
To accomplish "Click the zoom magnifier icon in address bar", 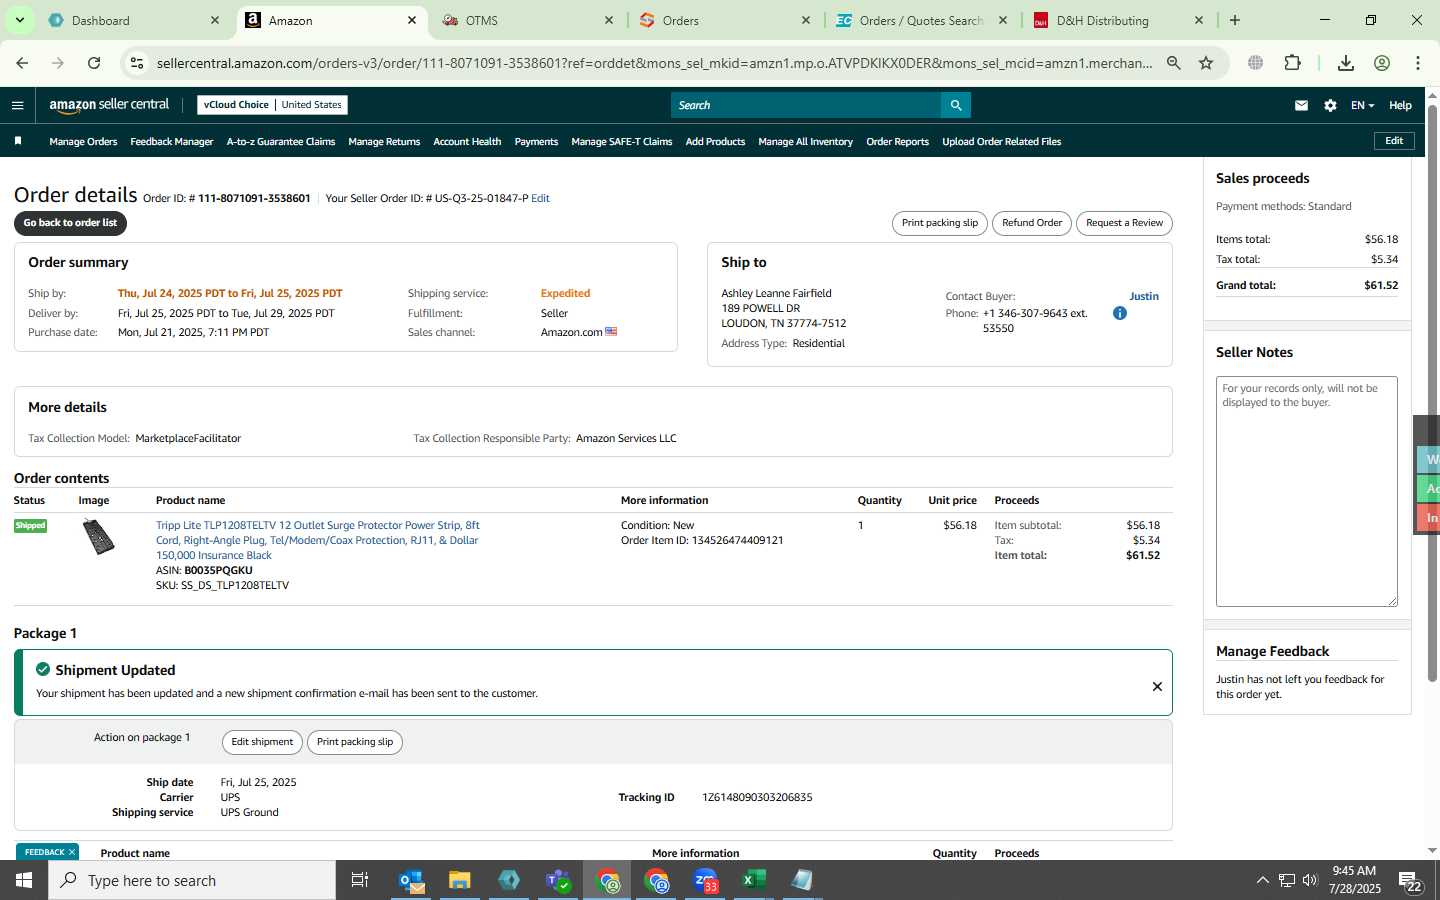I will pyautogui.click(x=1174, y=63).
